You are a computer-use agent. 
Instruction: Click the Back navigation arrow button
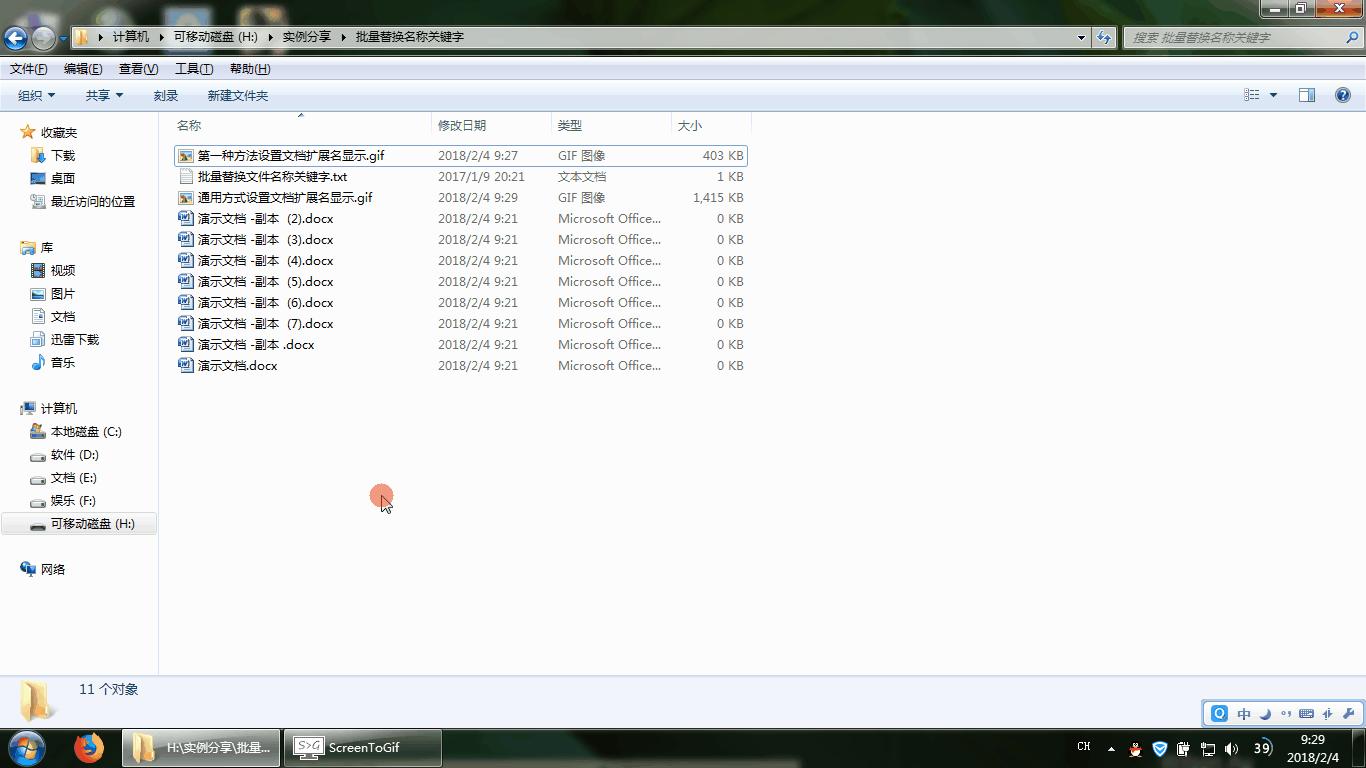click(15, 38)
